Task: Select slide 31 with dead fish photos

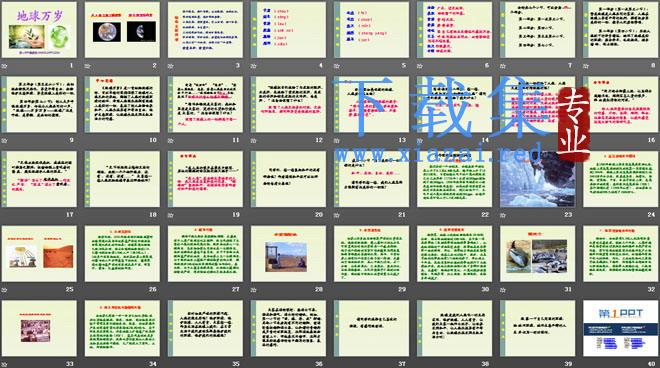Action: point(538,254)
